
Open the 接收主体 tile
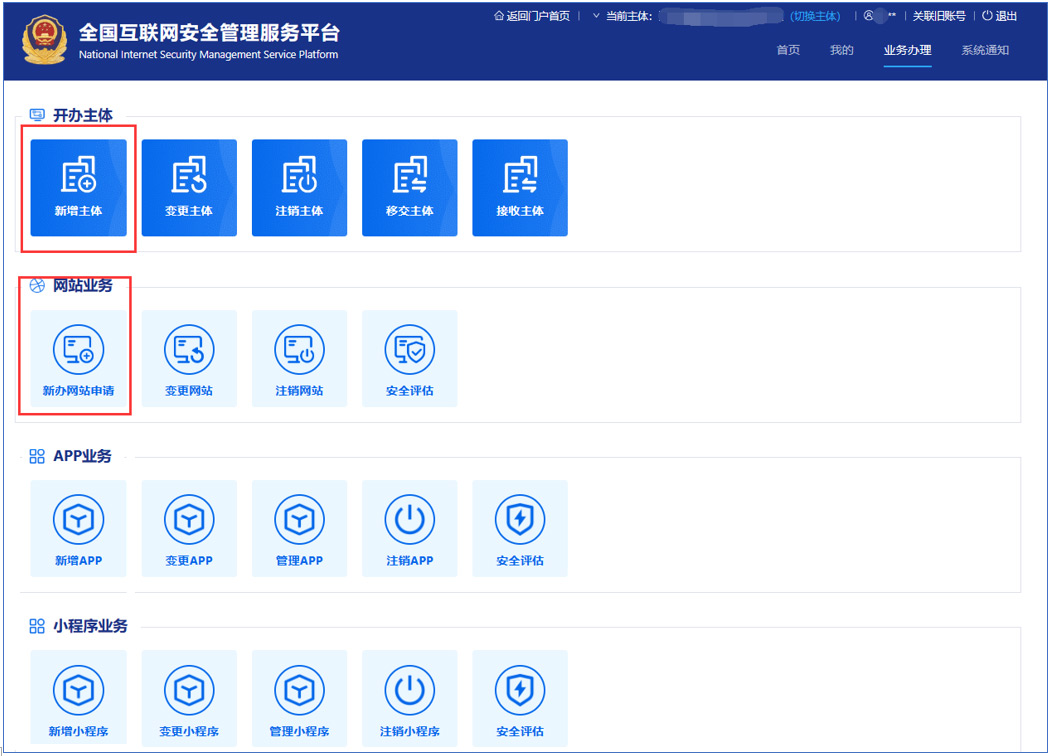click(519, 187)
